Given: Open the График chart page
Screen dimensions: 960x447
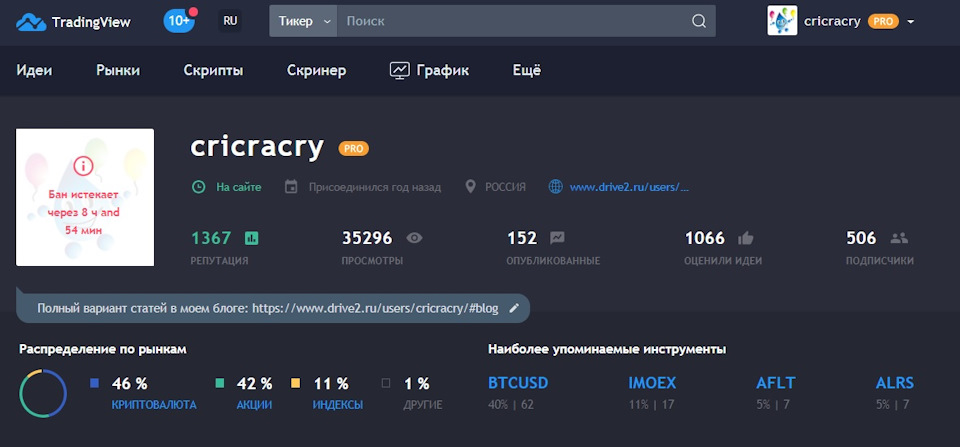Looking at the screenshot, I should pos(430,70).
